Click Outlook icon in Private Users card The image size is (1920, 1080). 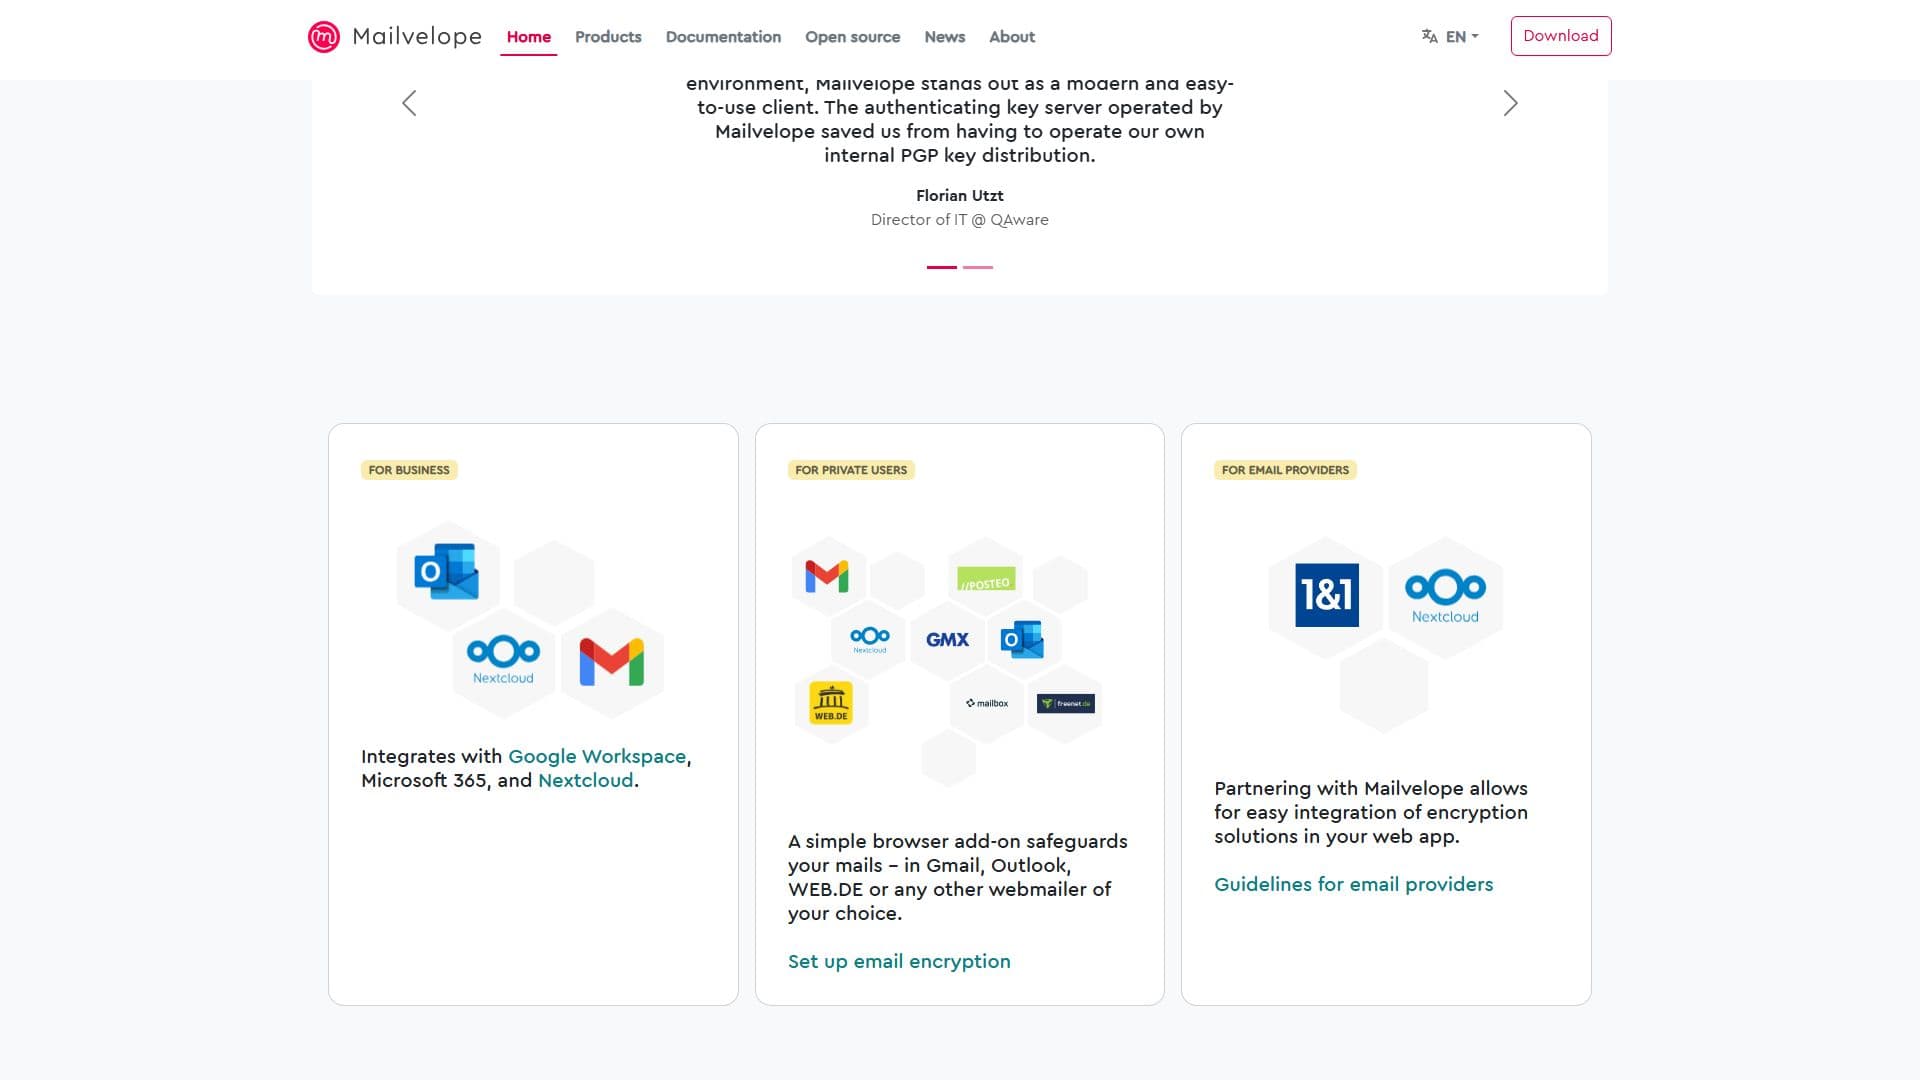click(x=1022, y=639)
